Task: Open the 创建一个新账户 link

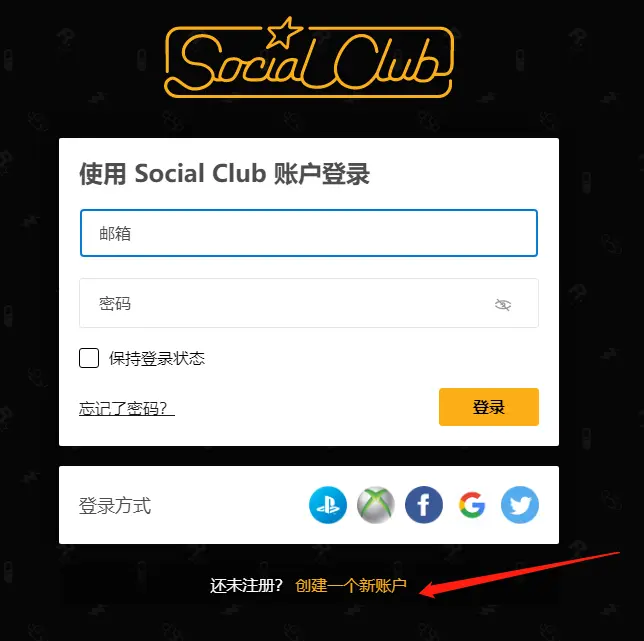Action: click(x=351, y=585)
